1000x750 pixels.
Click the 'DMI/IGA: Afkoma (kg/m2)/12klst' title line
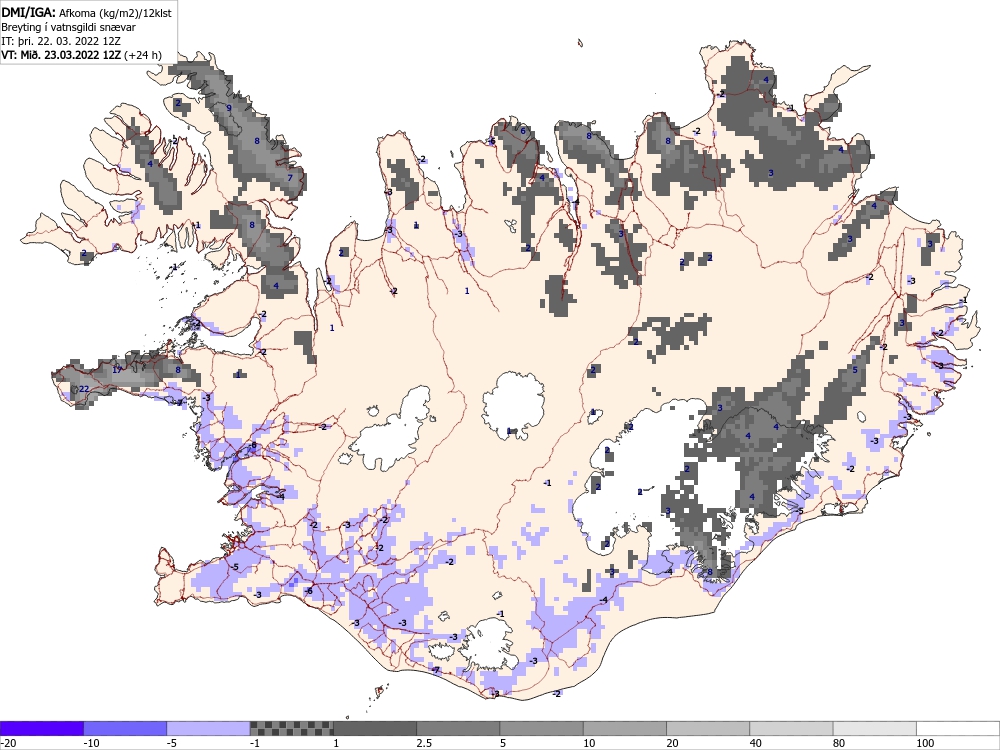coord(86,13)
